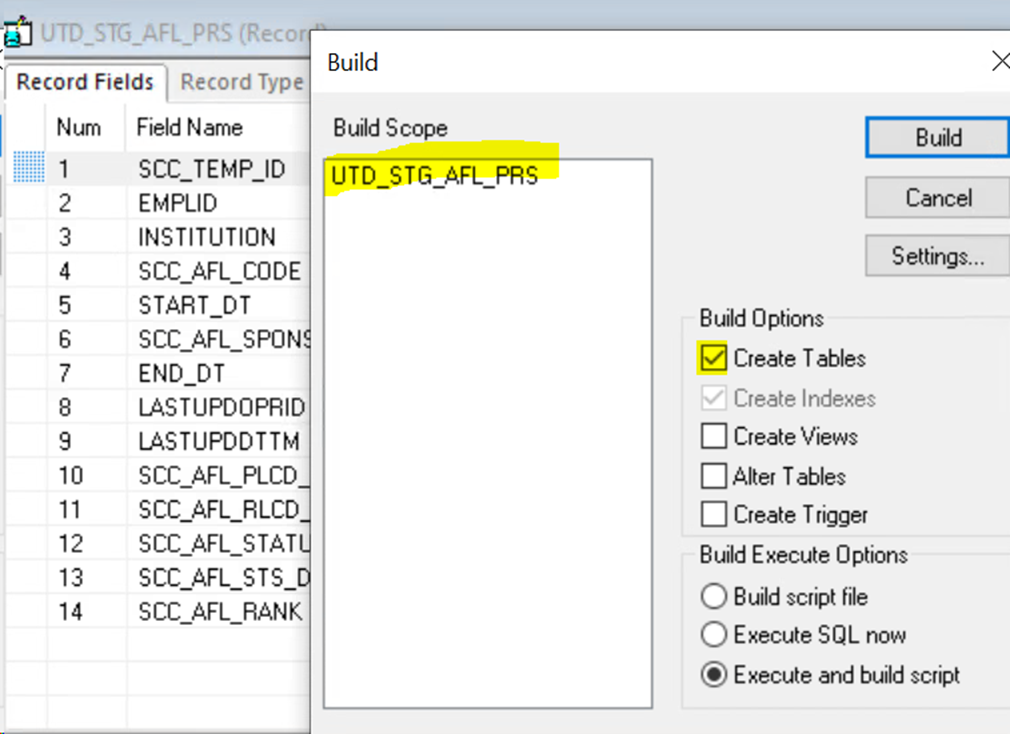Click the row selector beside SCC_TEMP_ID

29,169
